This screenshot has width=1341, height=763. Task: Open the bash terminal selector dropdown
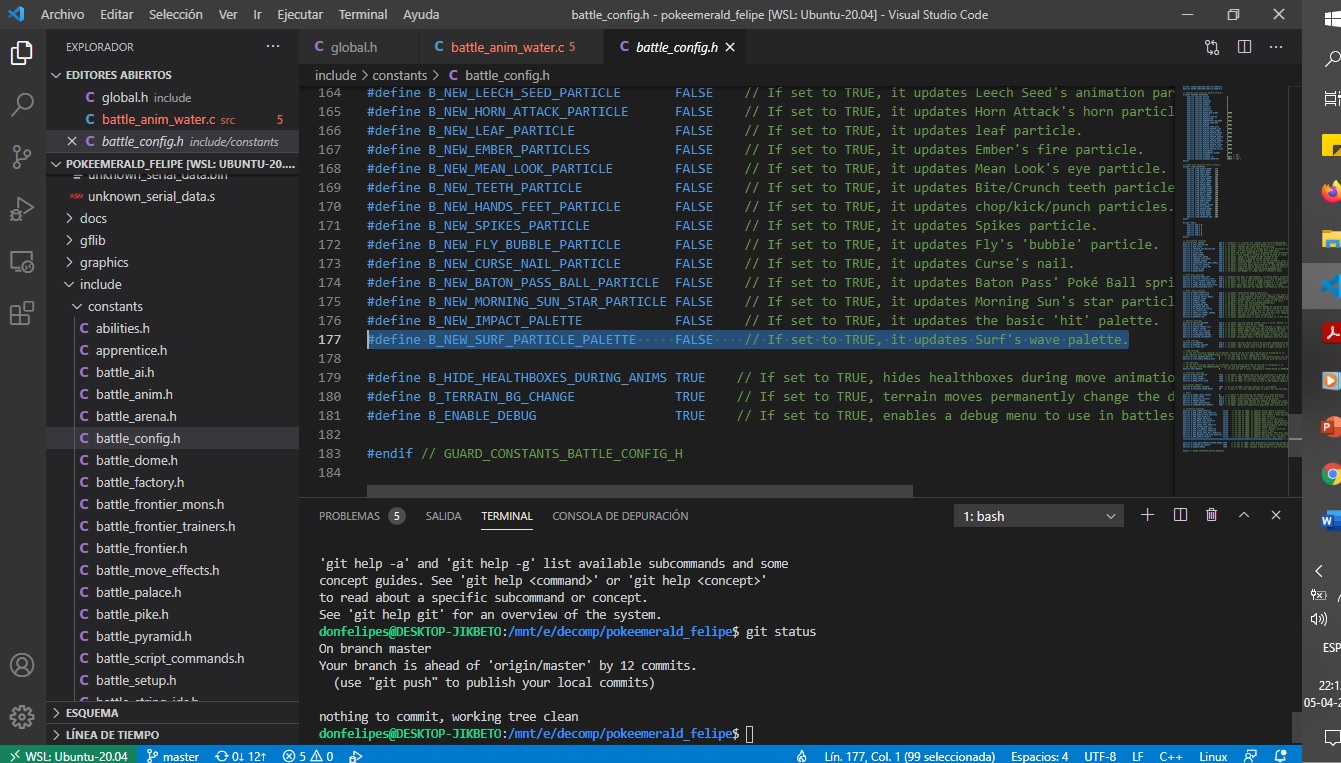[1039, 516]
